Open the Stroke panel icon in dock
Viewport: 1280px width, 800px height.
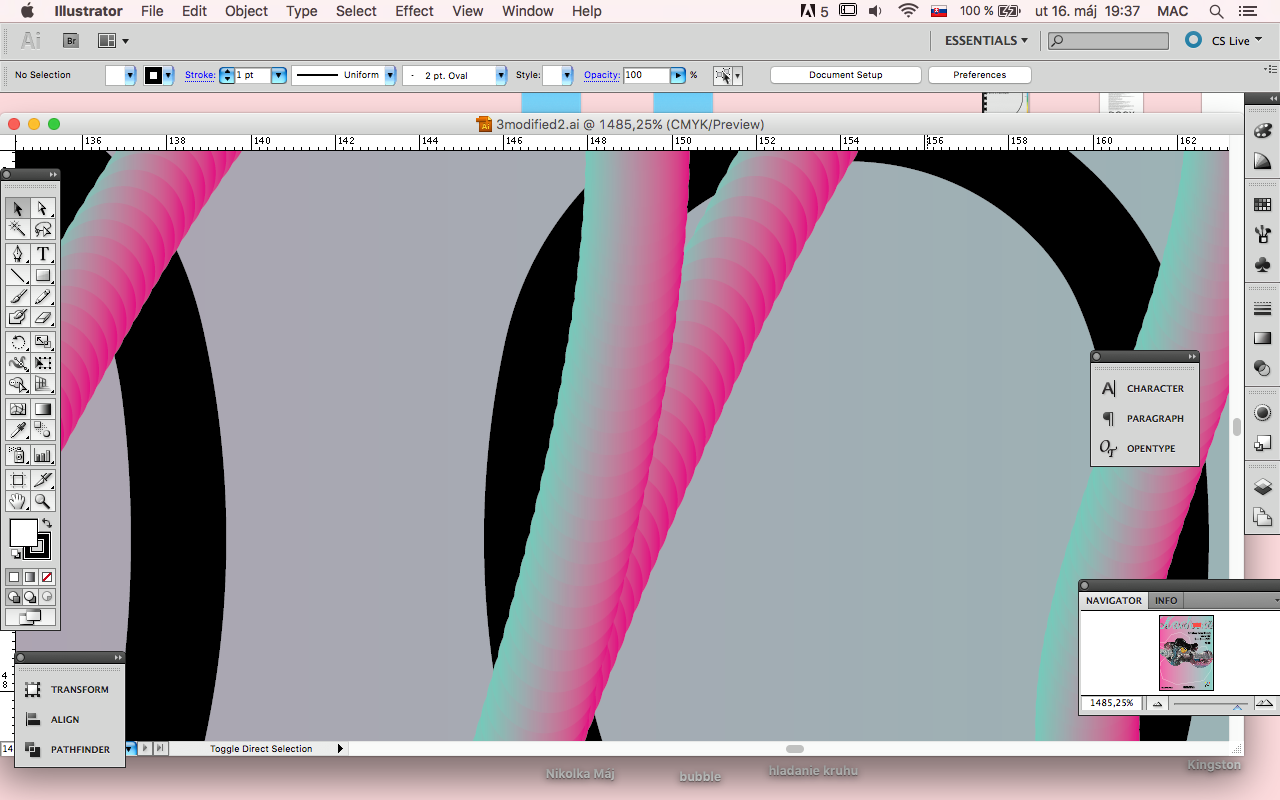coord(1262,310)
